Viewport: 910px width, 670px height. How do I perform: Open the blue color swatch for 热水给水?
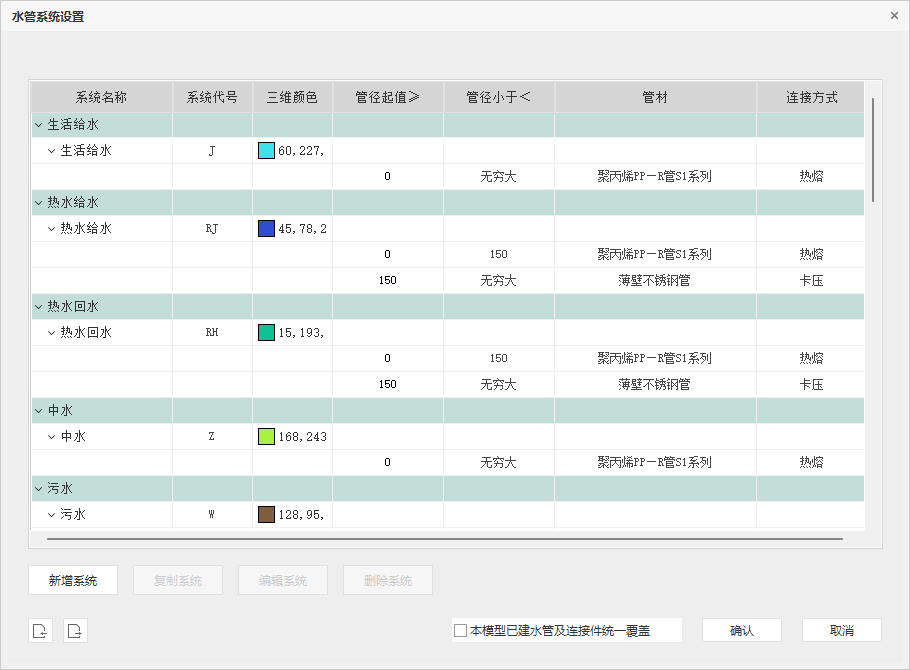pyautogui.click(x=266, y=229)
